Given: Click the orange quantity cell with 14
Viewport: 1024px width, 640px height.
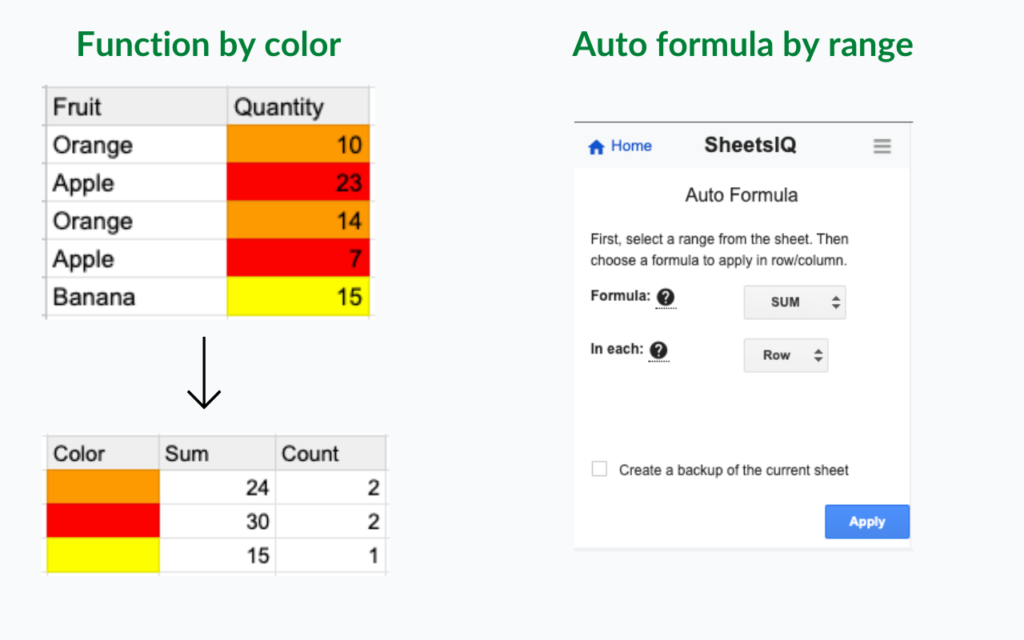Looking at the screenshot, I should point(298,220).
